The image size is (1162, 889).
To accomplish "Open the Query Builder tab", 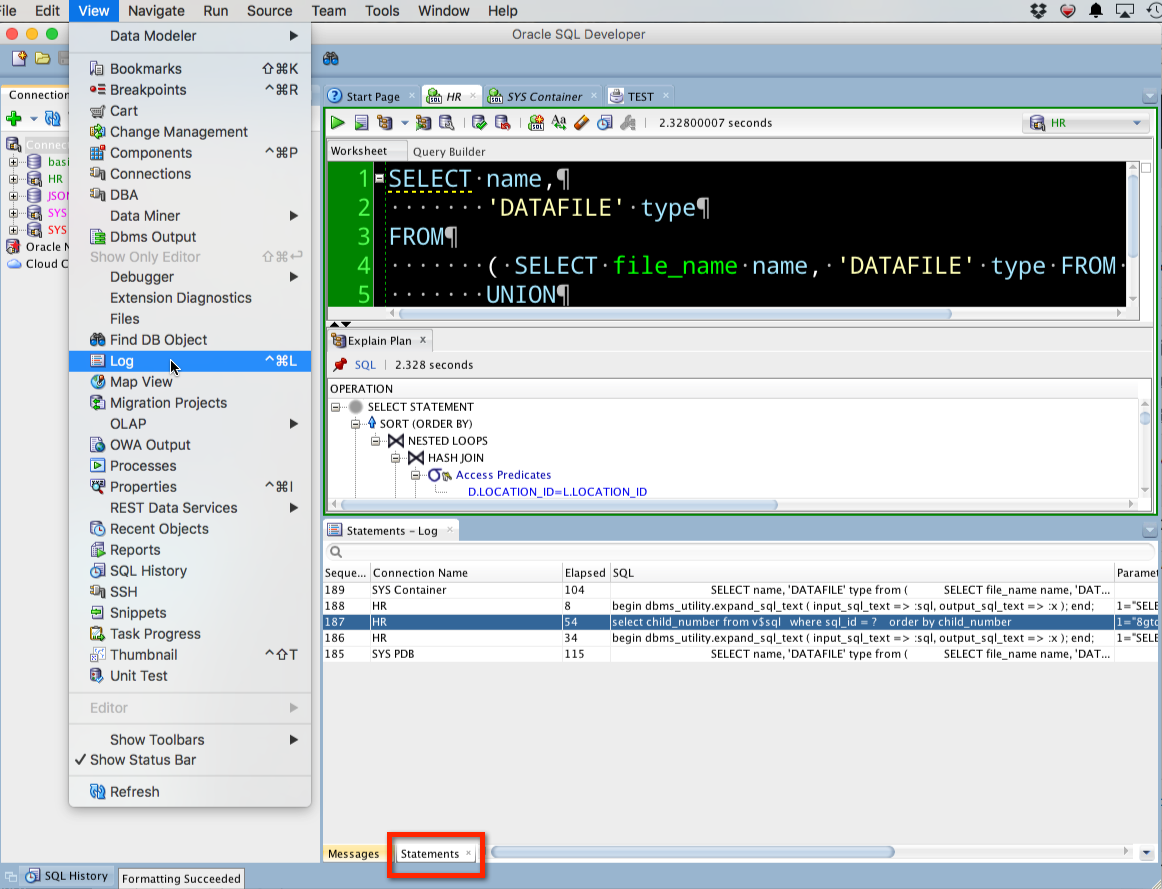I will click(448, 151).
